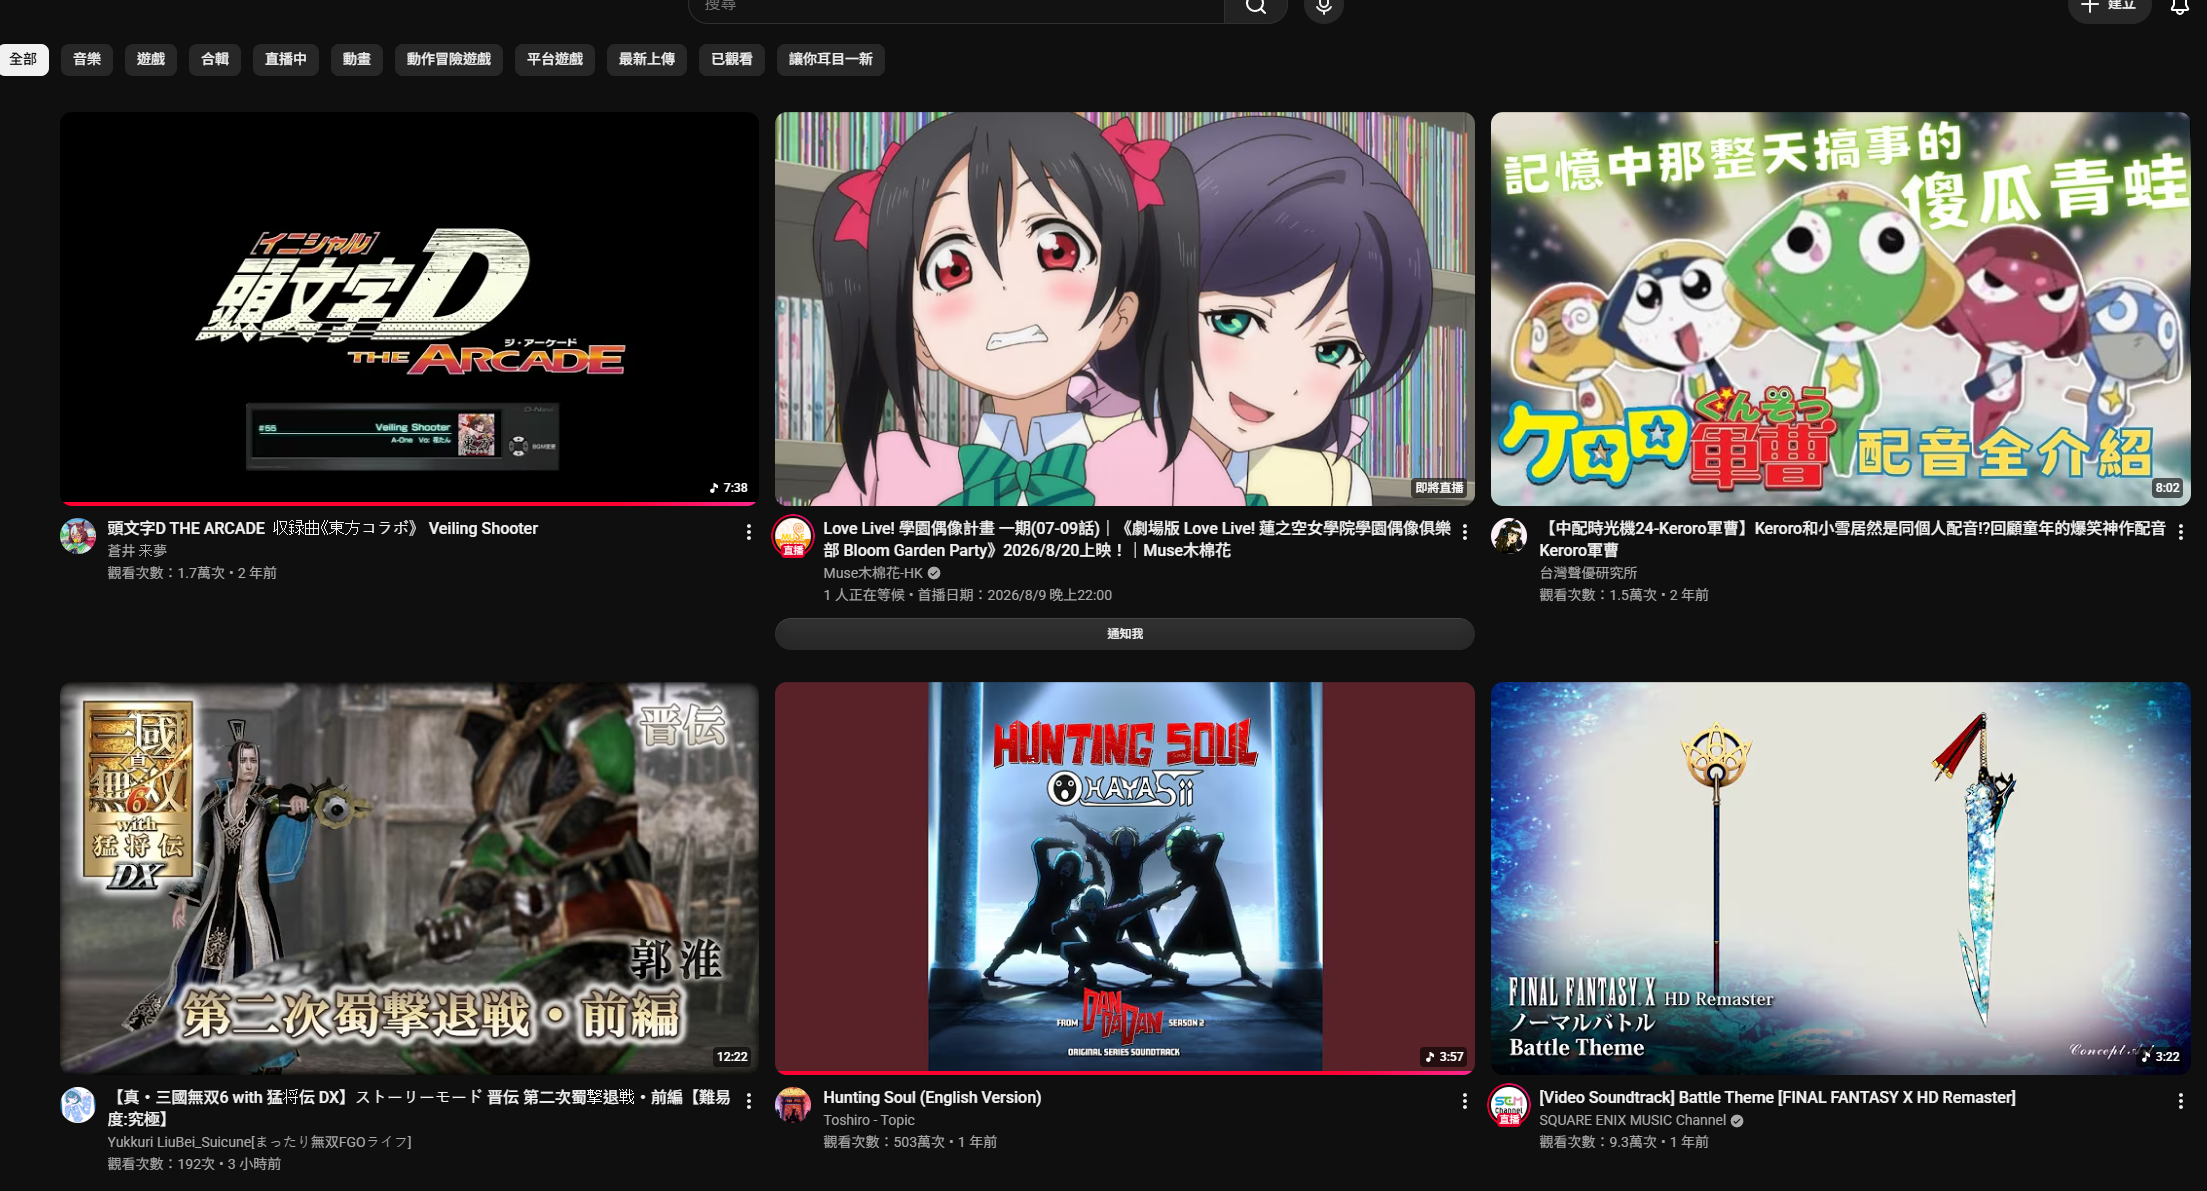2207x1191 pixels.
Task: Select the 動作冒險遊戲 filter chip
Action: click(x=449, y=59)
